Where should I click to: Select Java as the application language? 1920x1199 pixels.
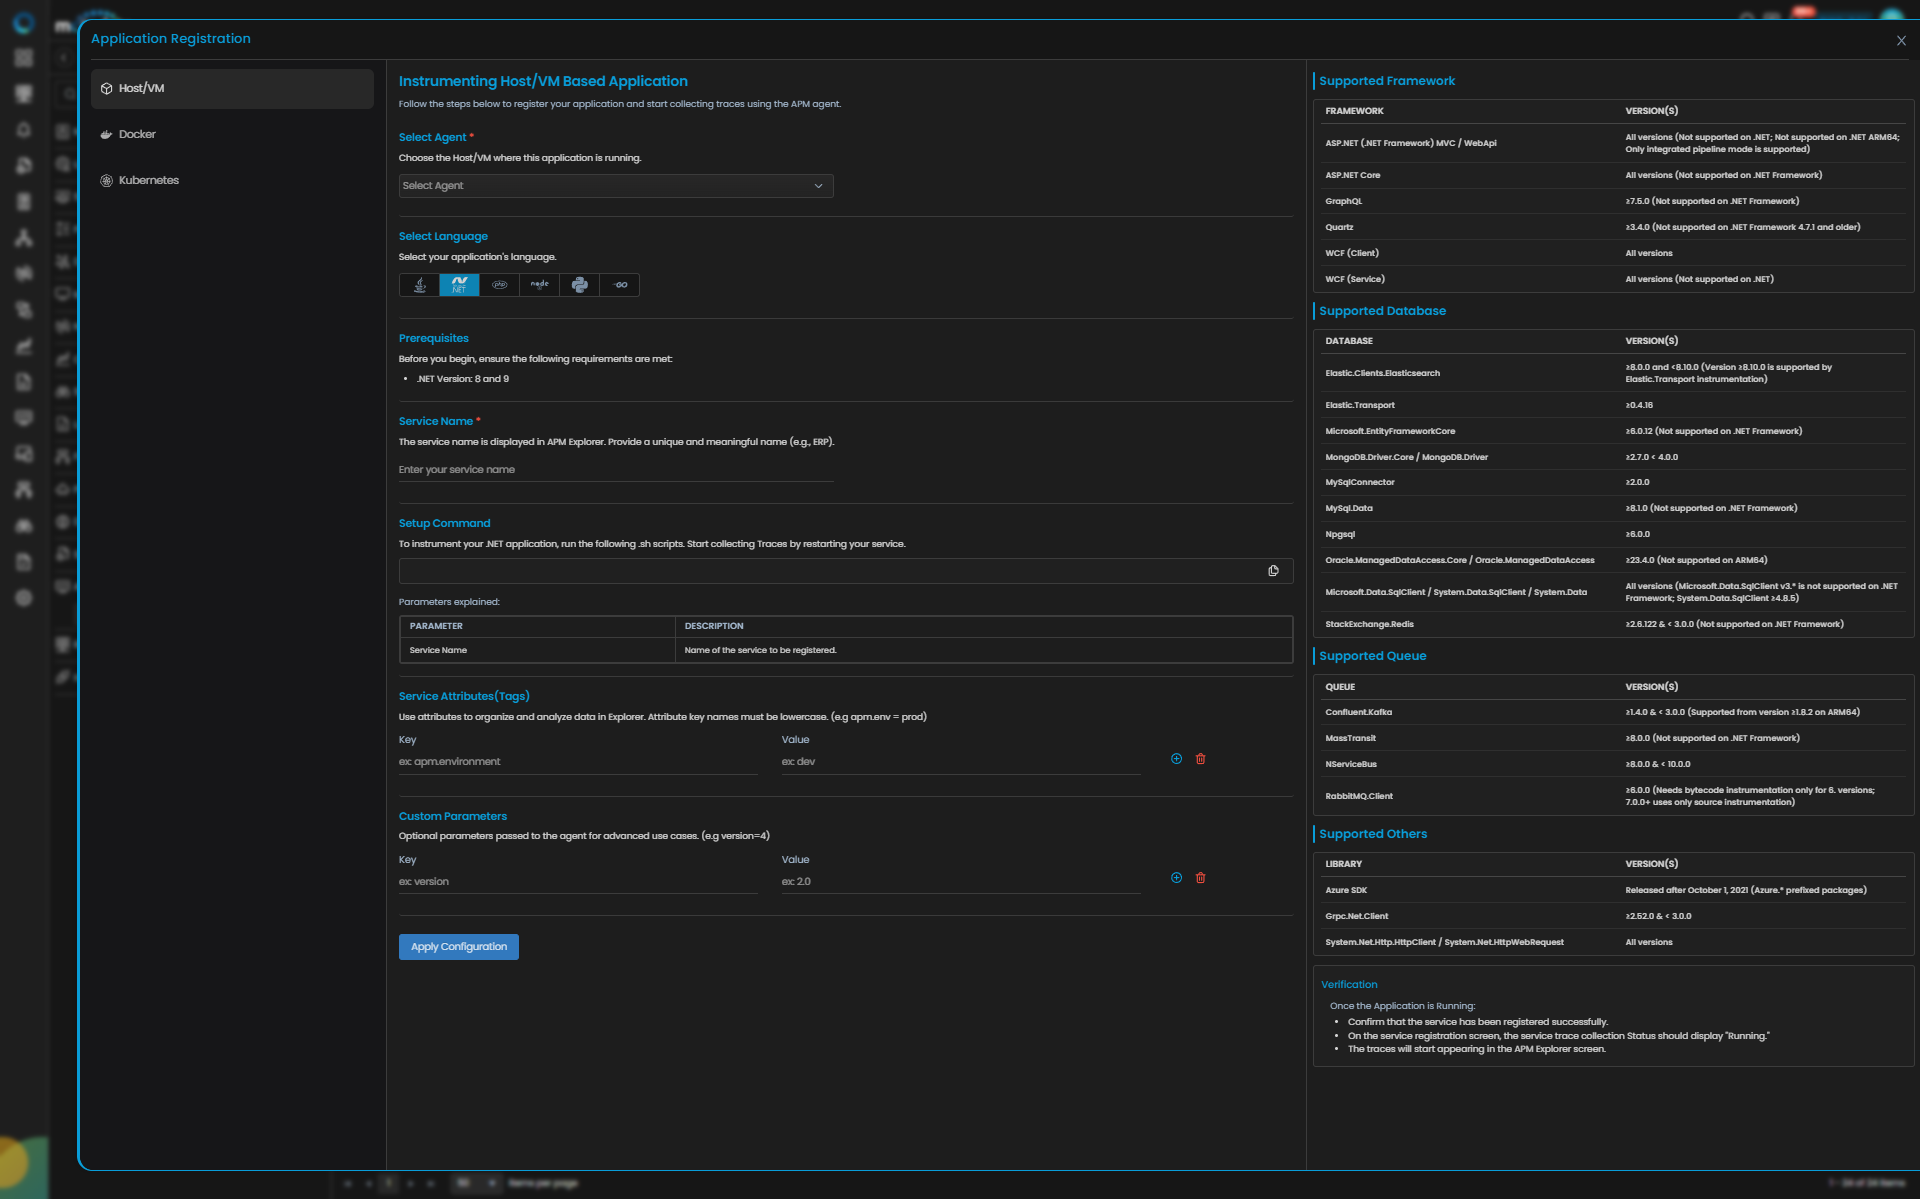click(420, 285)
